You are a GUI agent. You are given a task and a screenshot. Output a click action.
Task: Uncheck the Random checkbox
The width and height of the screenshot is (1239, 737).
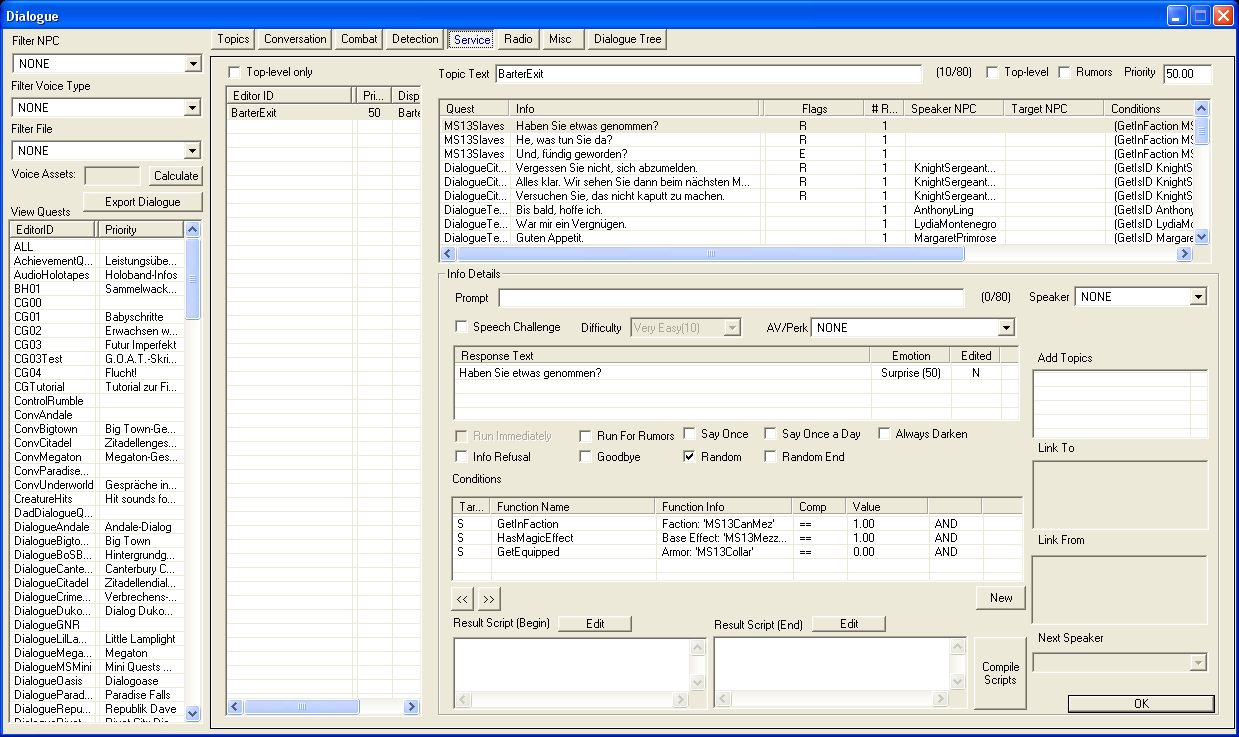tap(690, 457)
